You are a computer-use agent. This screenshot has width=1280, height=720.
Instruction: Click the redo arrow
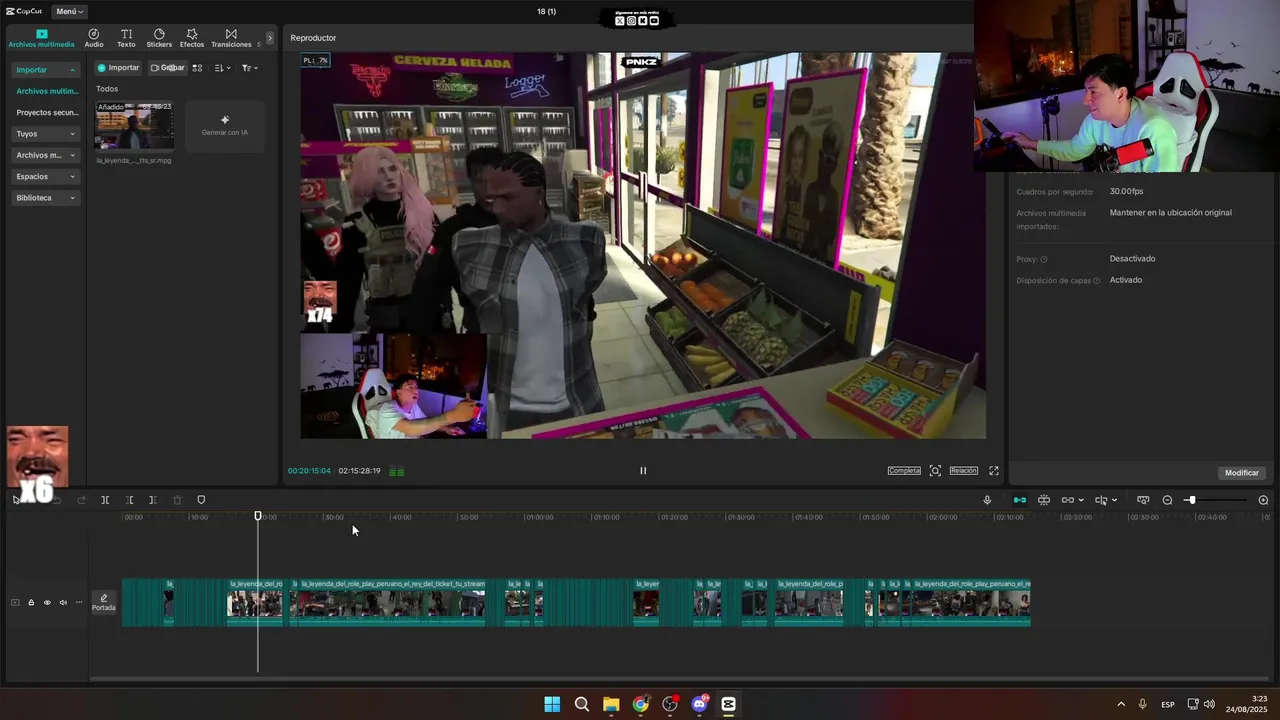click(x=81, y=500)
